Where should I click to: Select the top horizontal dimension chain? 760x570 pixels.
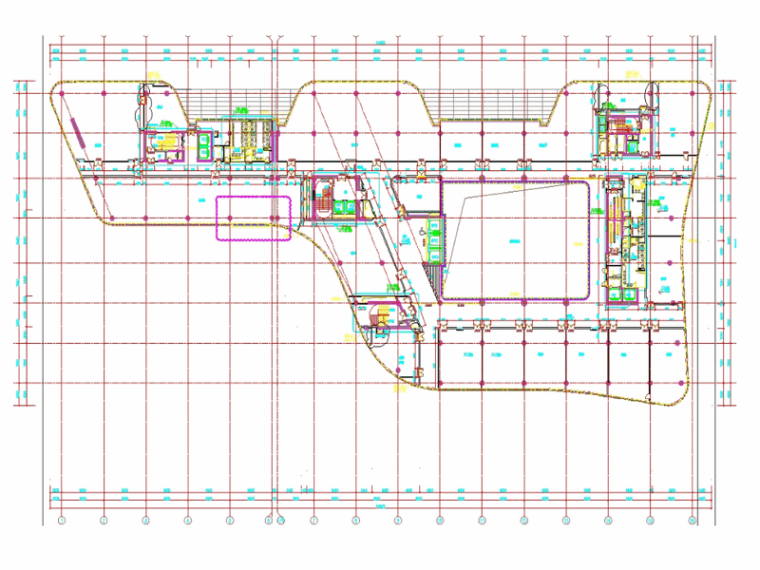coord(380,48)
